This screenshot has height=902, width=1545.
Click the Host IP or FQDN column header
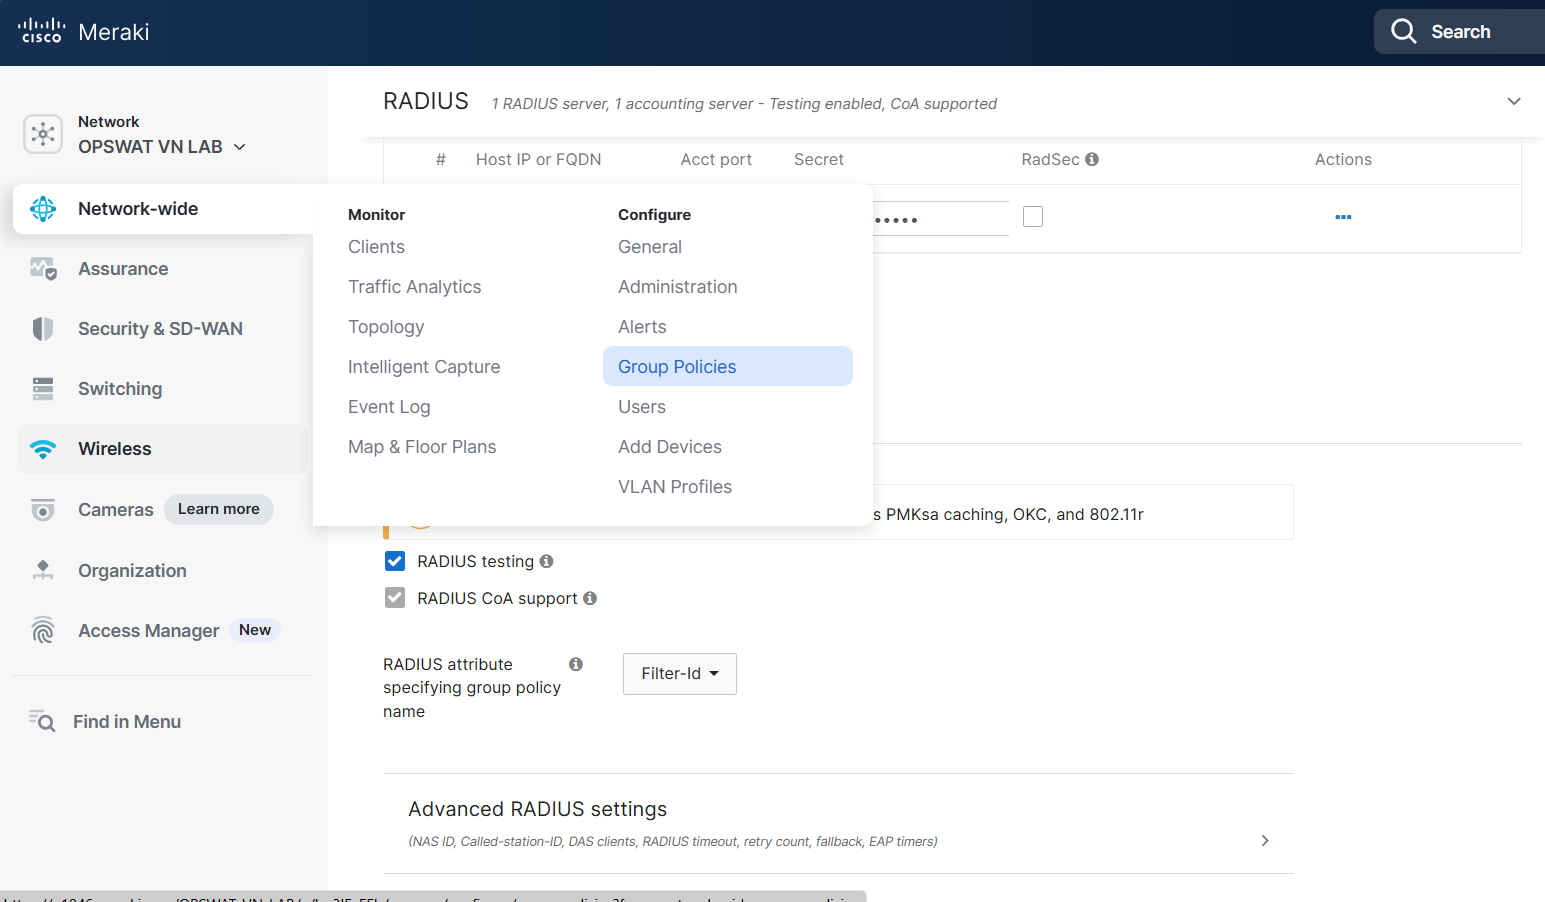click(538, 160)
